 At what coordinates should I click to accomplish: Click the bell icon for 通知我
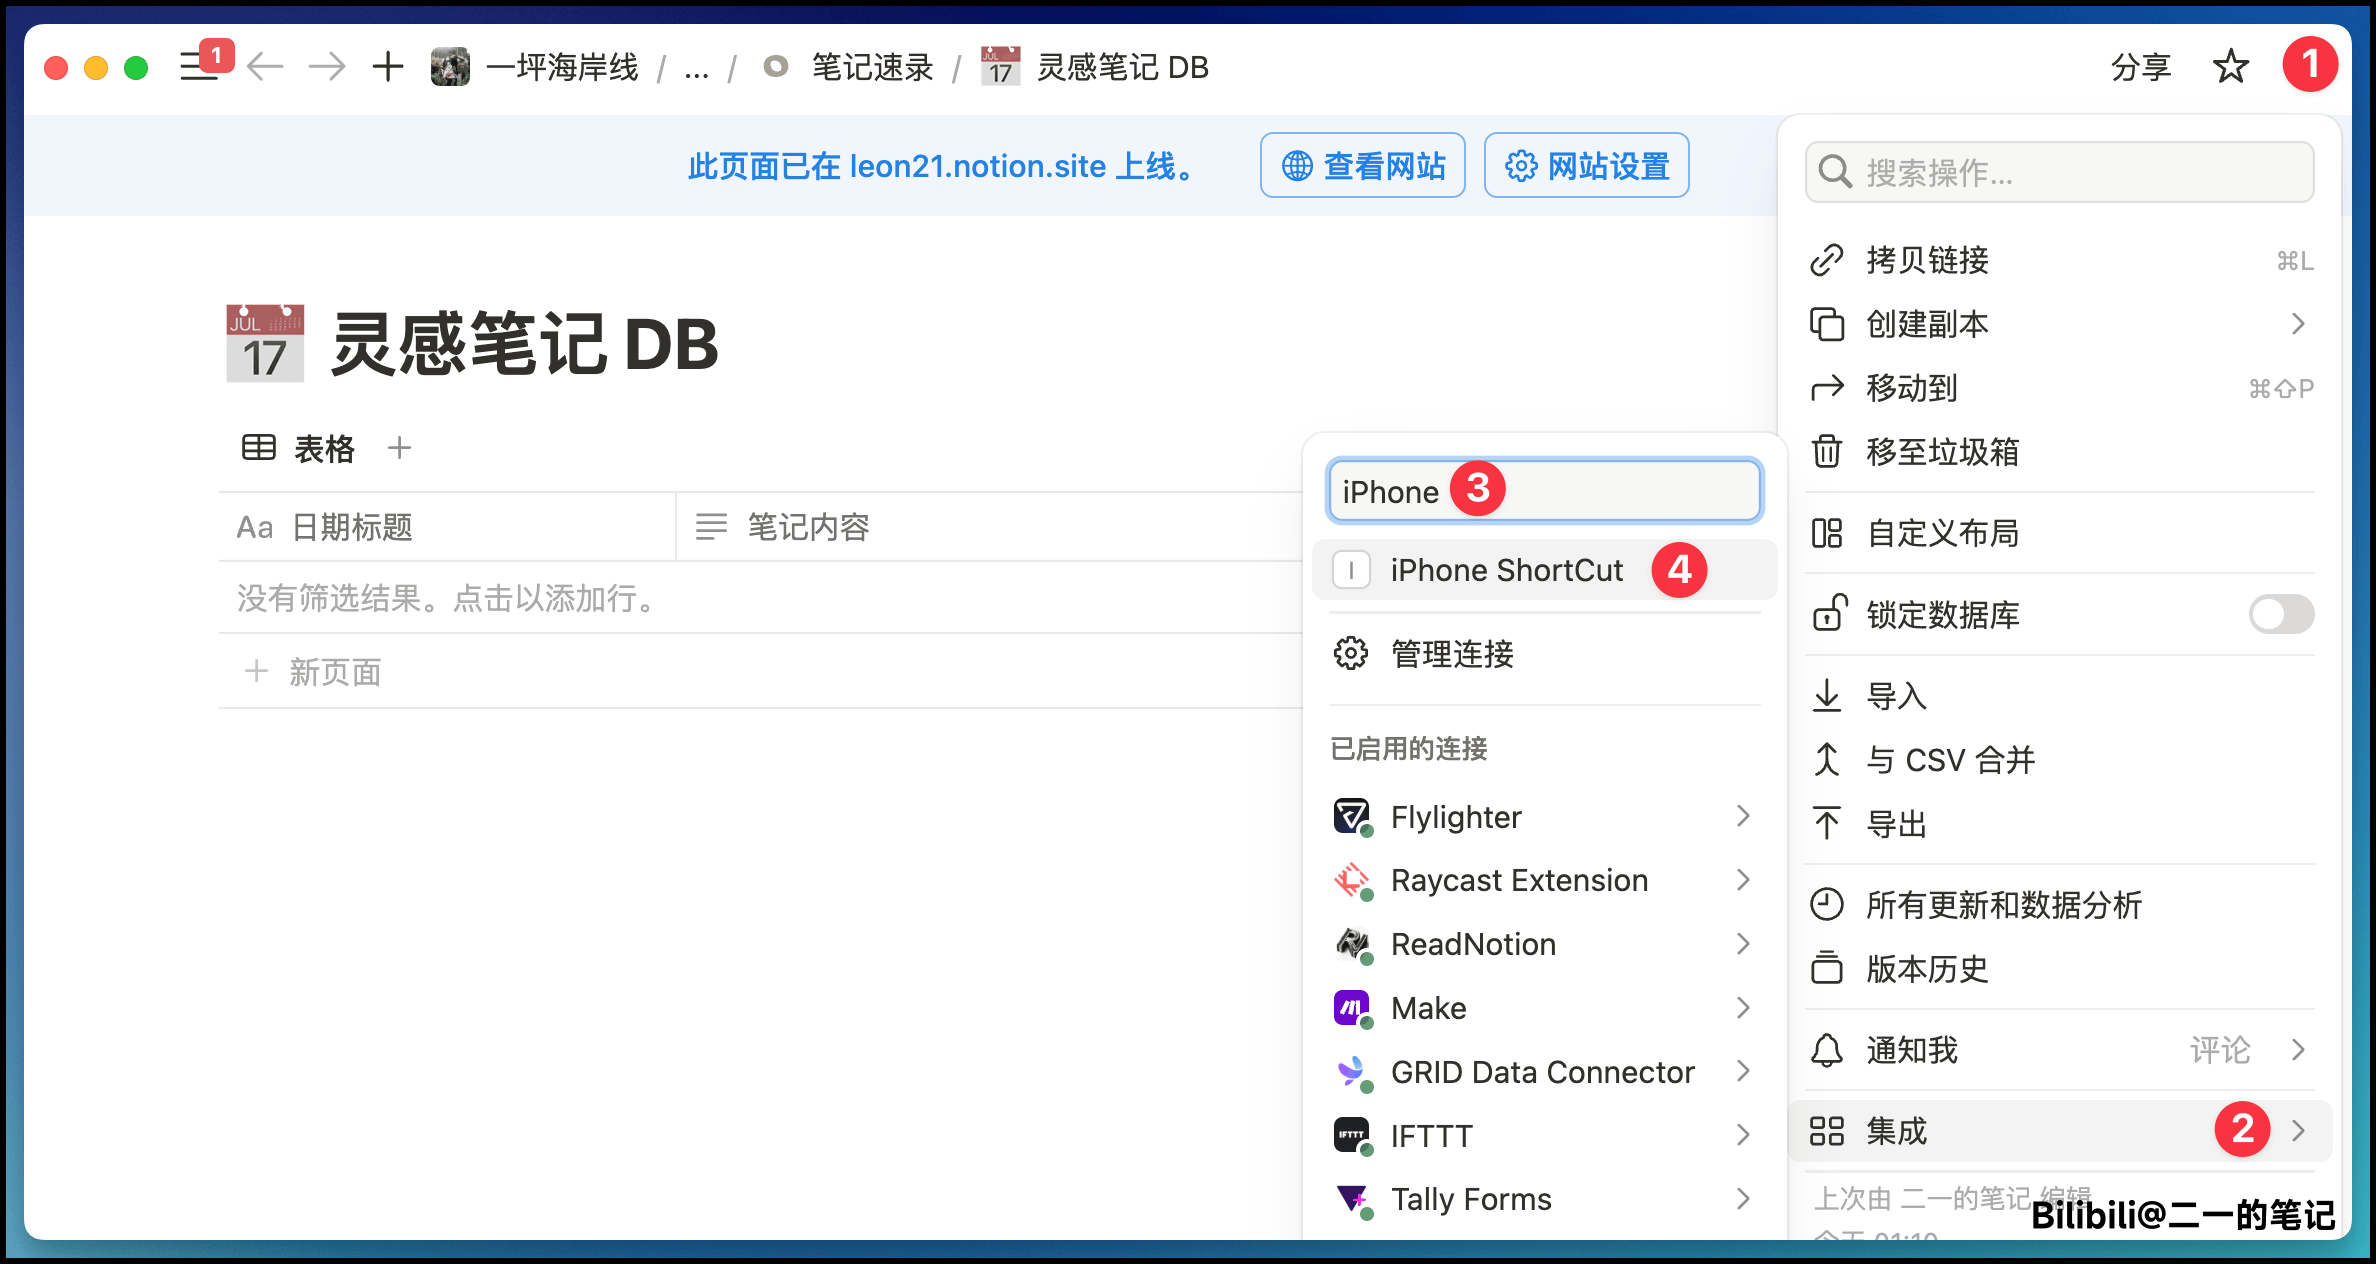(x=1827, y=1050)
